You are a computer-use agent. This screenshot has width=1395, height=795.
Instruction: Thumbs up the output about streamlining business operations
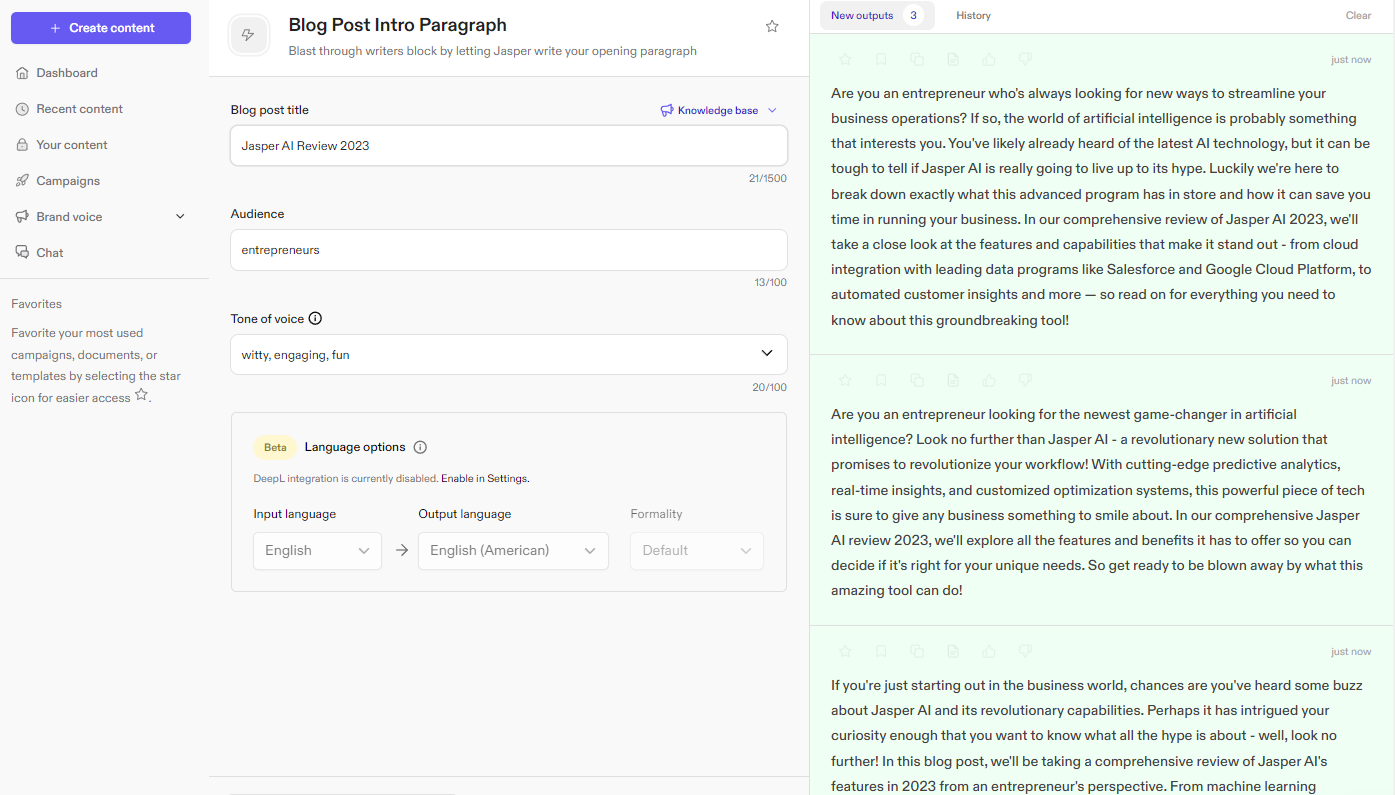pos(989,60)
